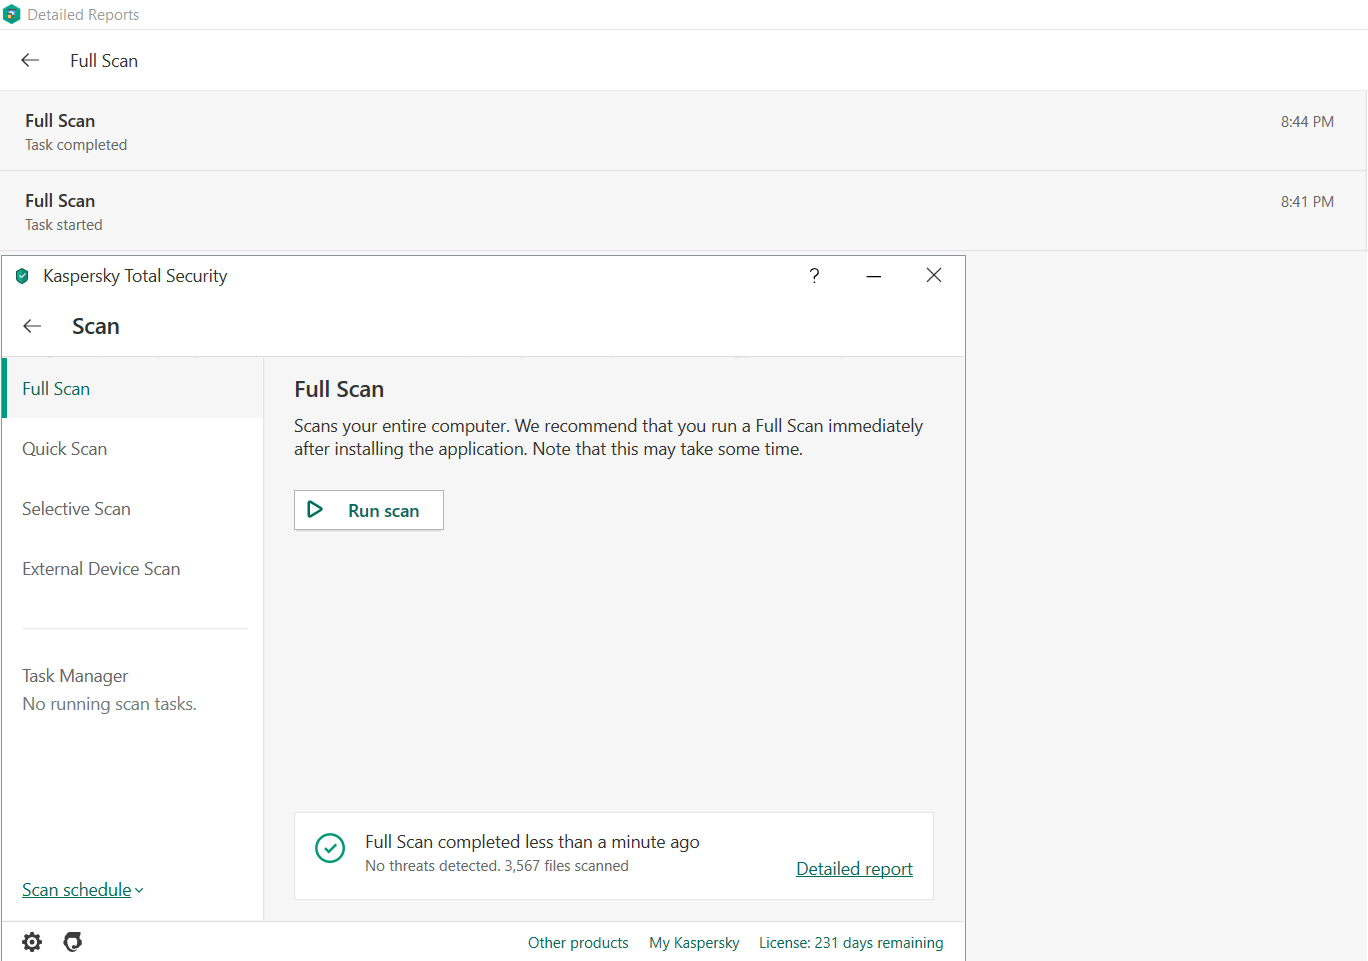Minimize the Kaspersky Total Security window

(x=874, y=276)
